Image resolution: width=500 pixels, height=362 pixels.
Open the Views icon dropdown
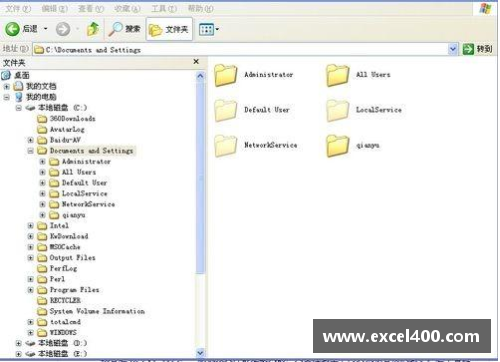(209, 30)
